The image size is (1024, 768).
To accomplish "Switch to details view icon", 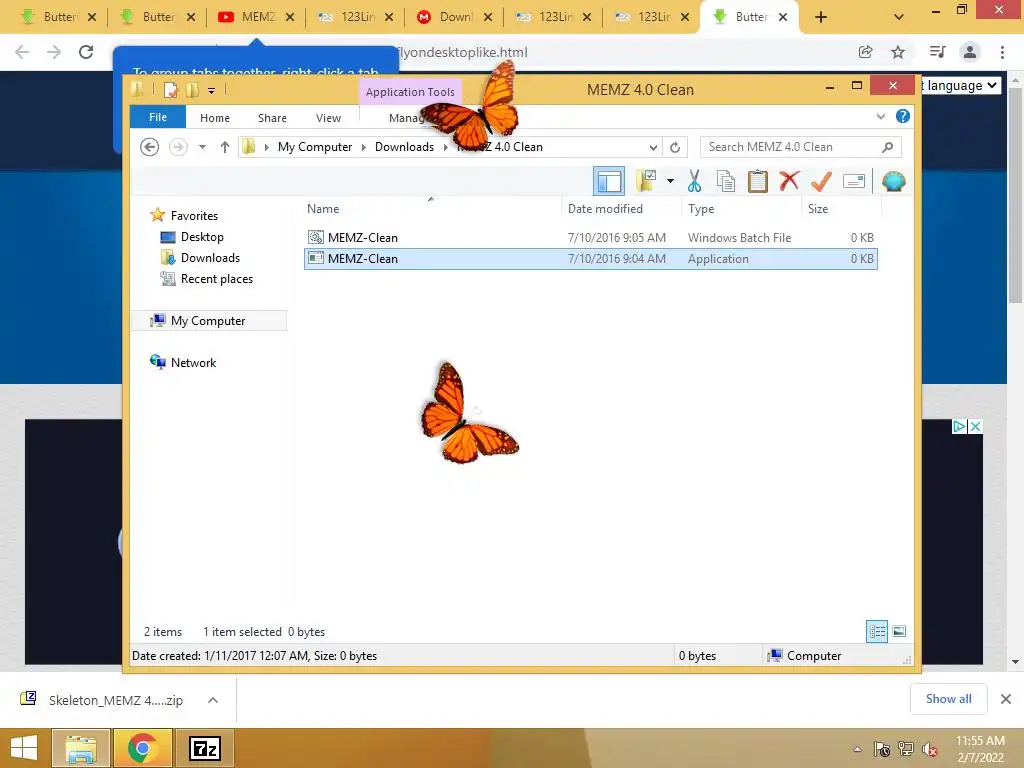I will (x=876, y=631).
